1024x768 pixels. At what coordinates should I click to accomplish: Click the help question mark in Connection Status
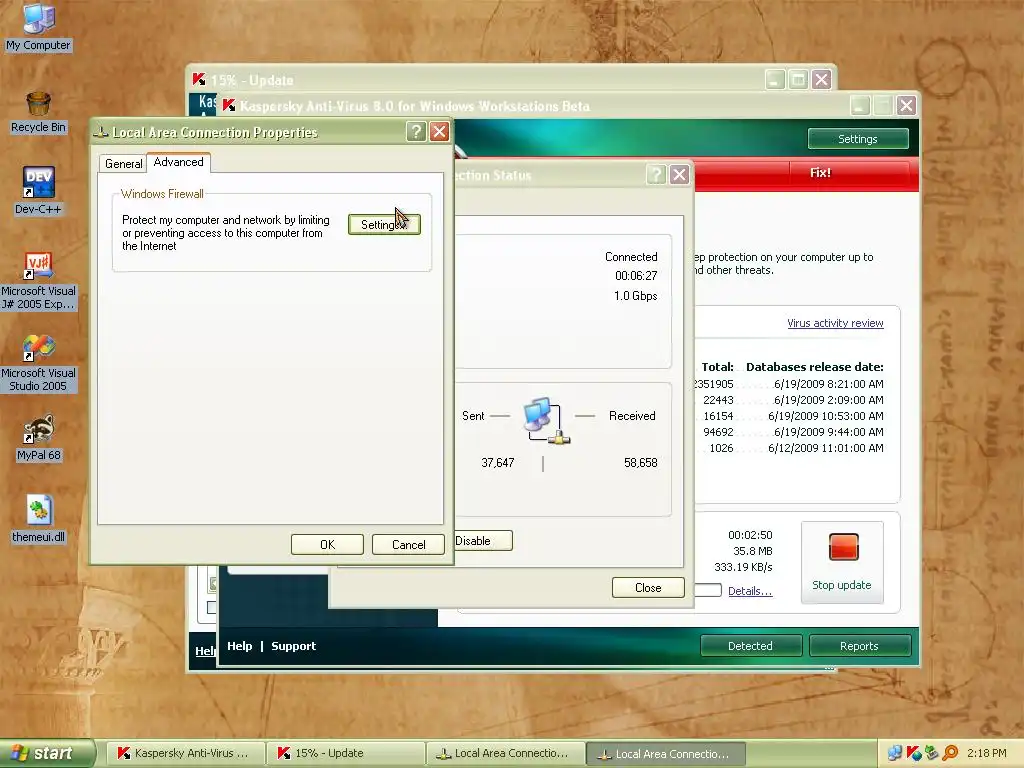[656, 174]
